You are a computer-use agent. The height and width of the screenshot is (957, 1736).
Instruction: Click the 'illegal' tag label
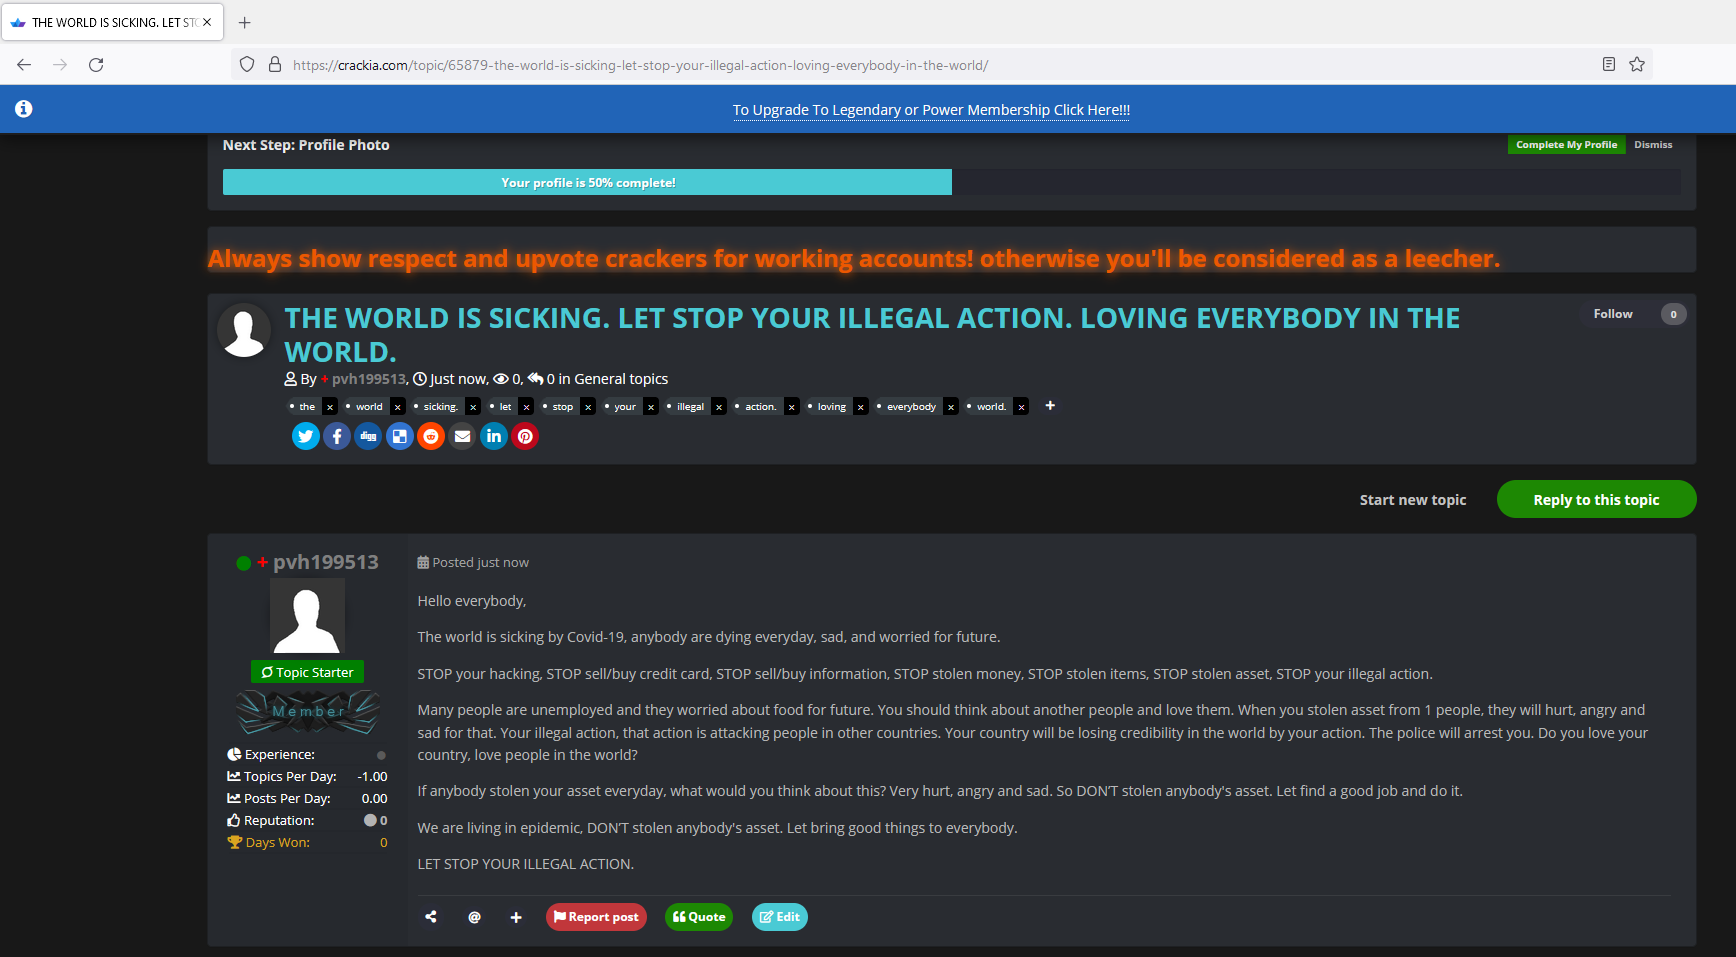690,407
